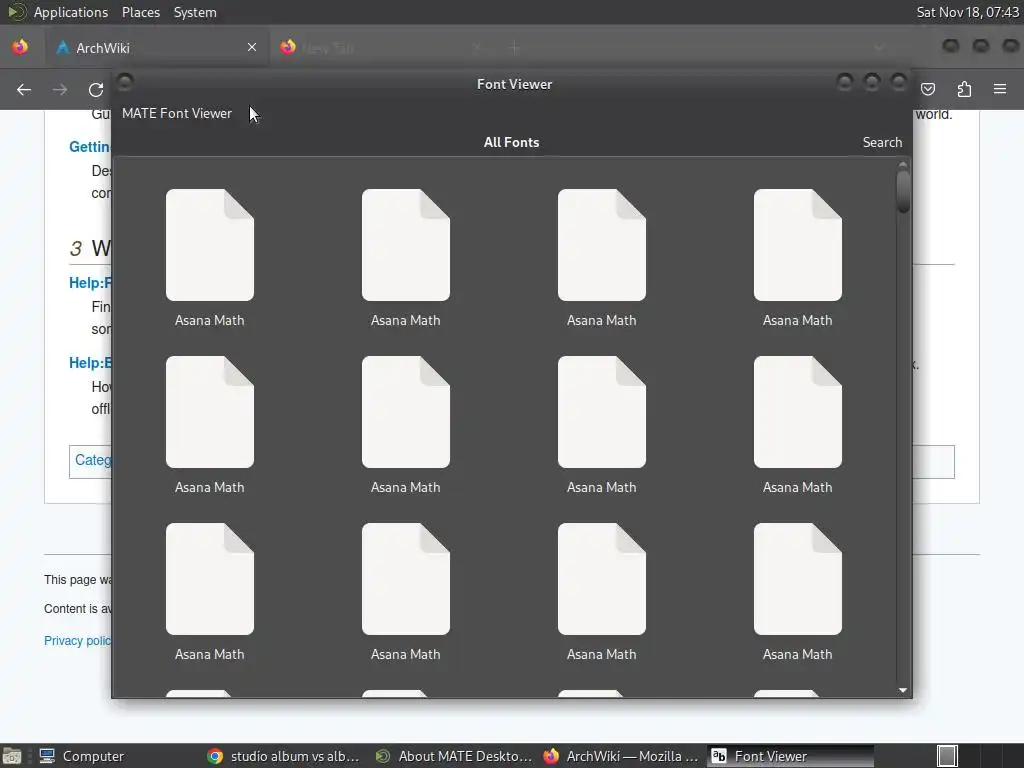The width and height of the screenshot is (1024, 768).
Task: Click the scrollbar up arrow in Font Viewer
Action: click(x=903, y=165)
